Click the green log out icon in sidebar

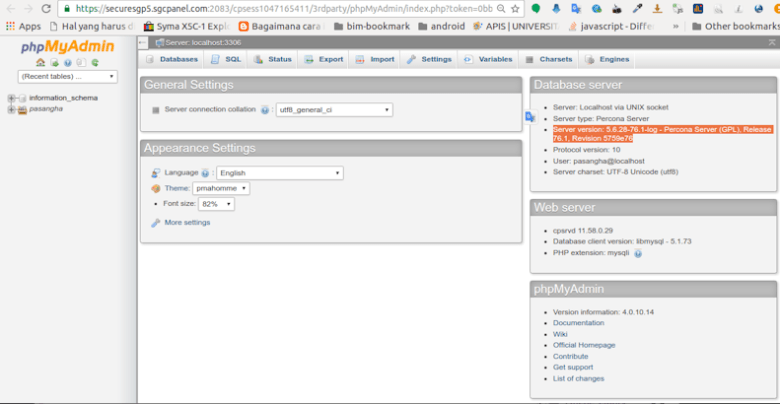pyautogui.click(x=53, y=62)
